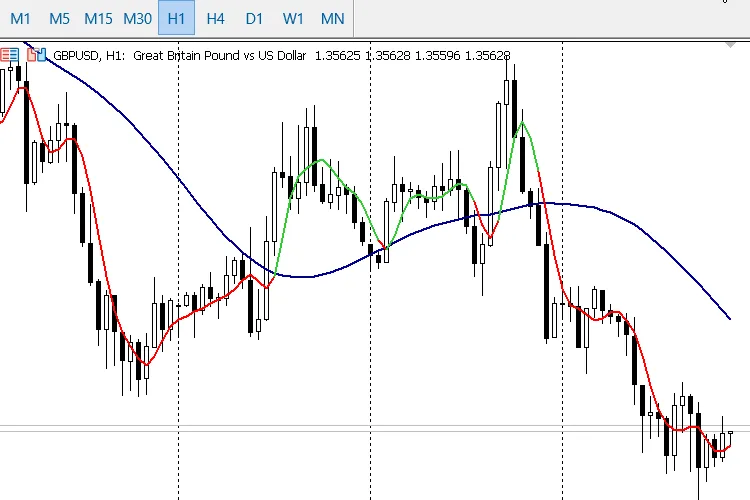
Task: Set chart to W1 weekly timeframe
Action: 293,19
